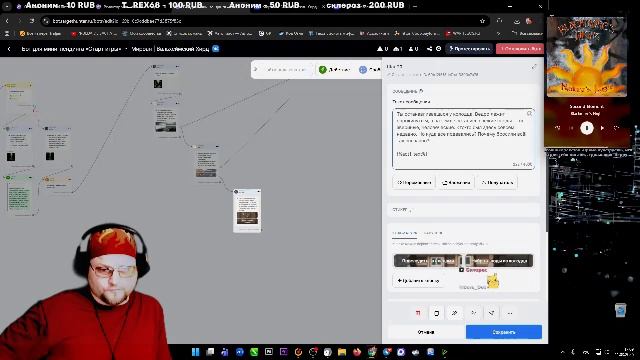
Task: Click the third button below the message text
Action: coord(497,182)
